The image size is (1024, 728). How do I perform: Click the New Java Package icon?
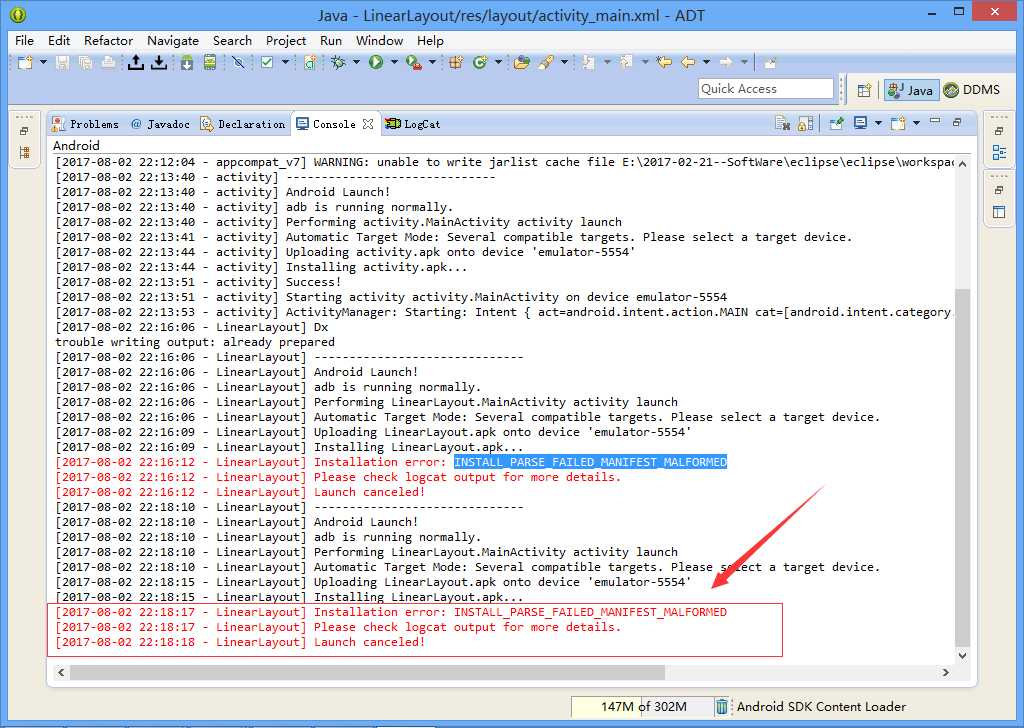tap(456, 63)
